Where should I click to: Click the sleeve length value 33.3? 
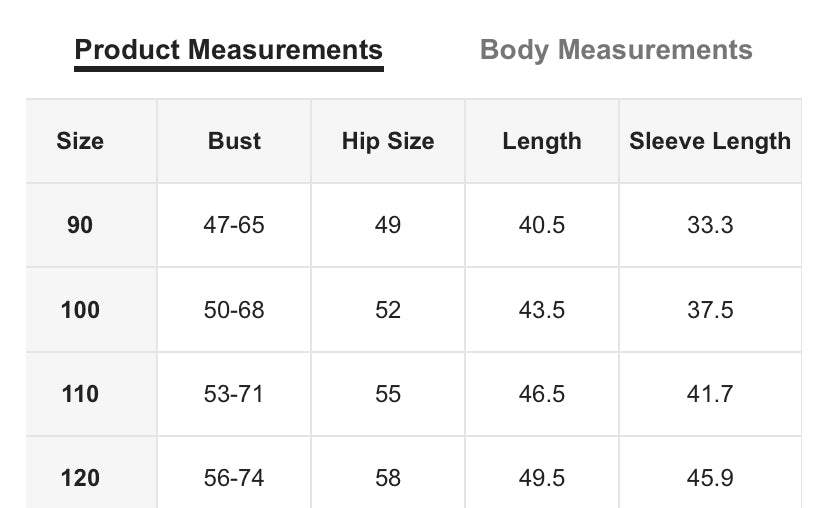(x=710, y=225)
